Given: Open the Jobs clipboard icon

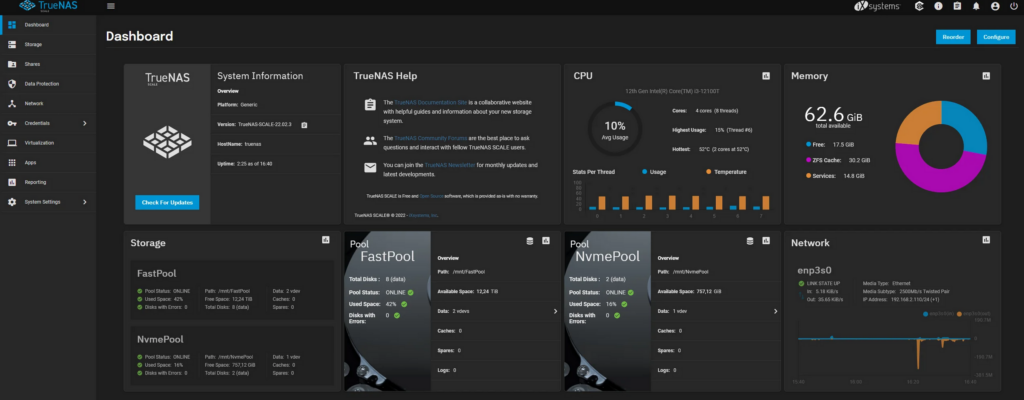Looking at the screenshot, I should (957, 6).
